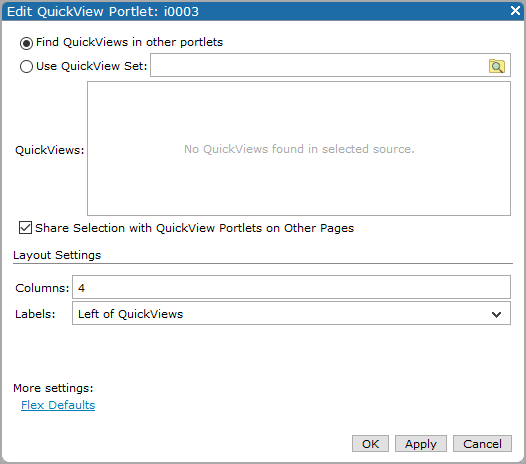This screenshot has height=464, width=526.
Task: Toggle Share Selection with QuickView Portlets checkbox
Action: pos(25,227)
